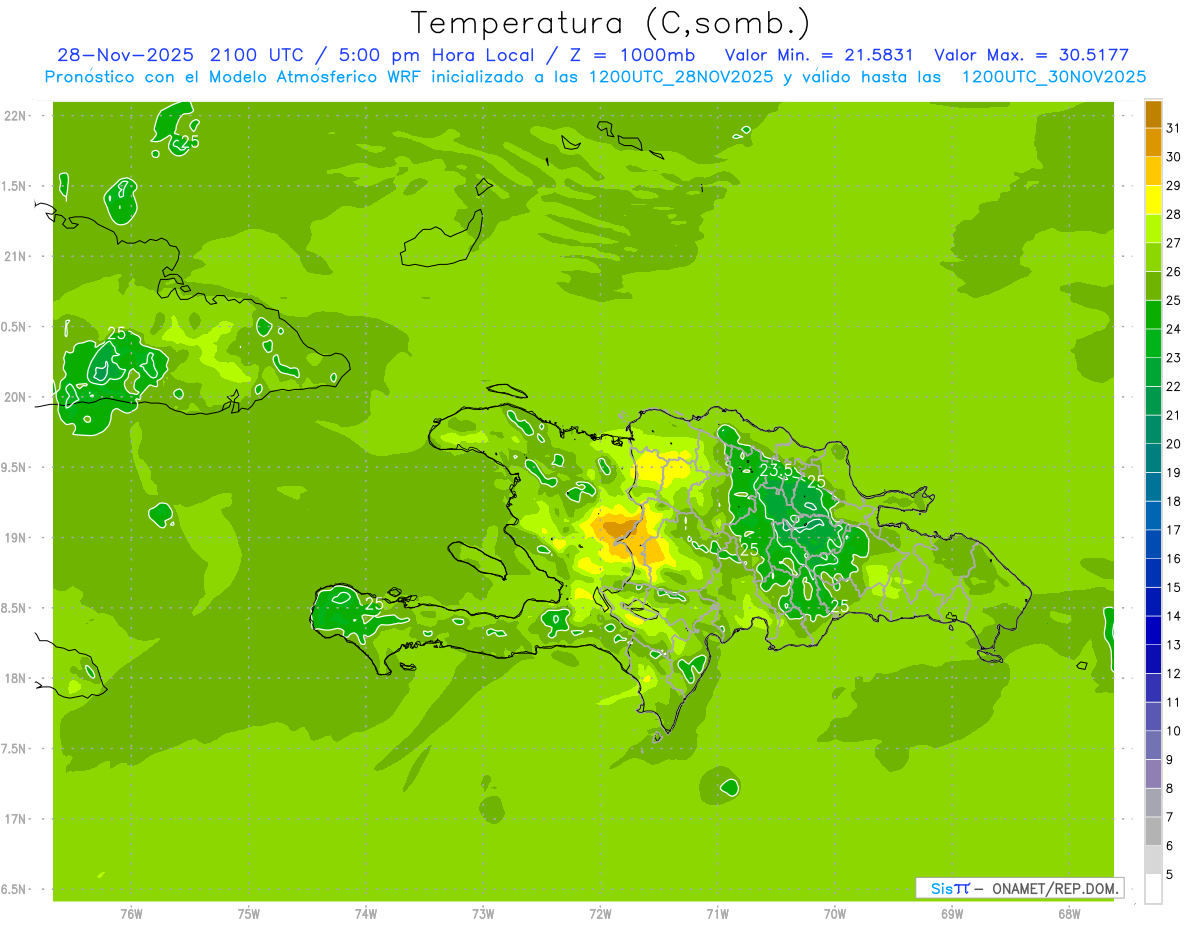The image size is (1200, 927).
Task: Click the '75W' longitude axis label
Action: [249, 914]
